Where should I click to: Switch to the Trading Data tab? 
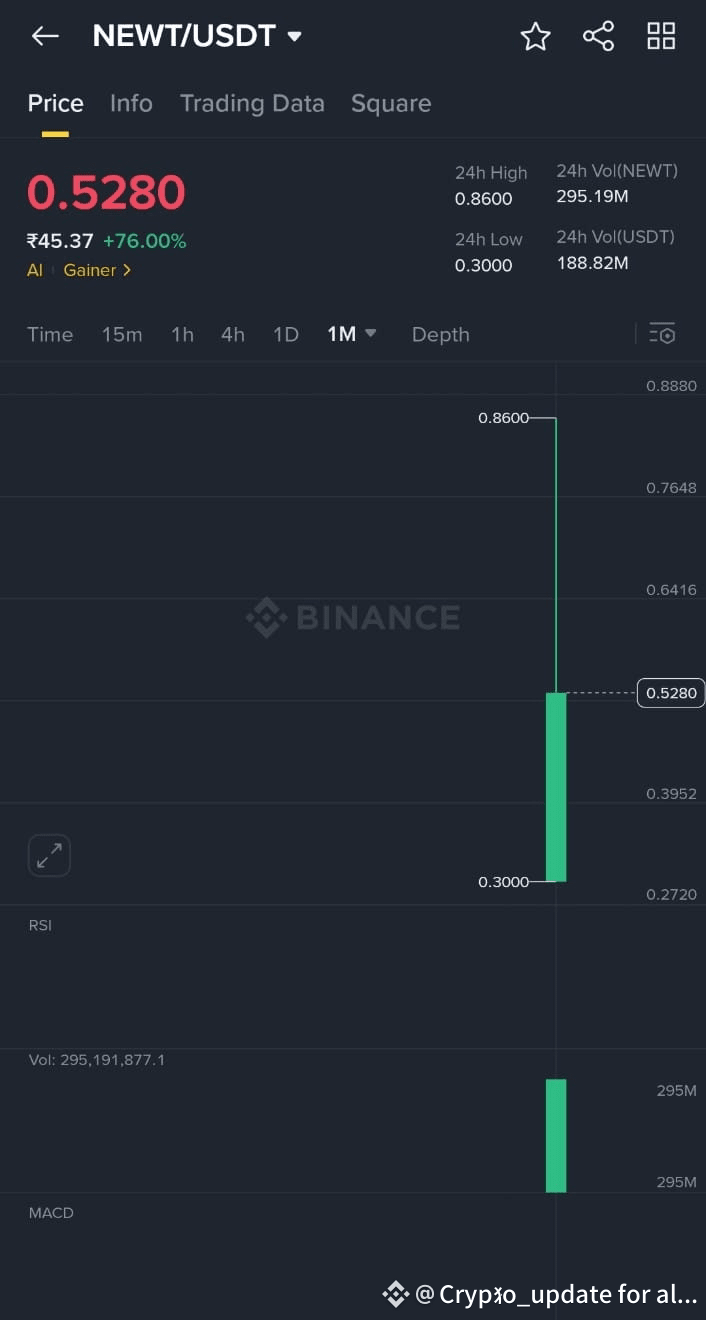click(252, 103)
